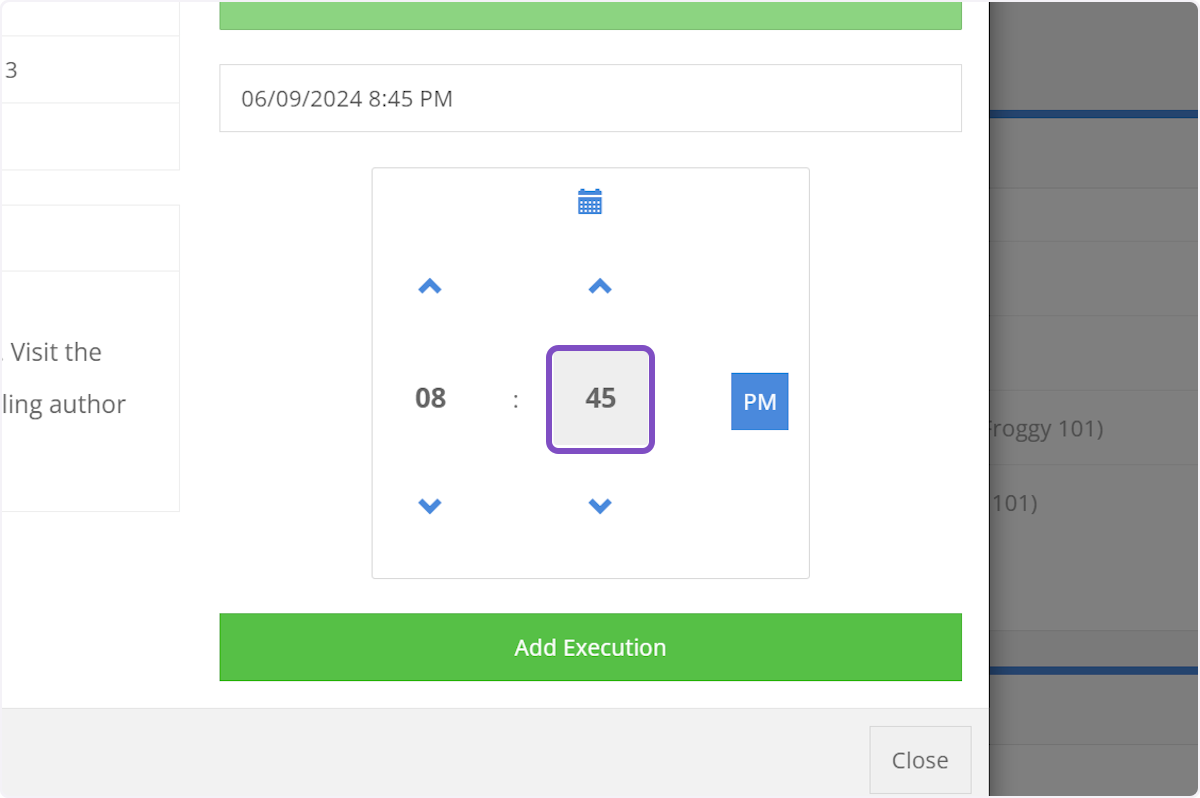Decrease the hour with the down arrow
Image resolution: width=1200 pixels, height=798 pixels.
[x=430, y=506]
